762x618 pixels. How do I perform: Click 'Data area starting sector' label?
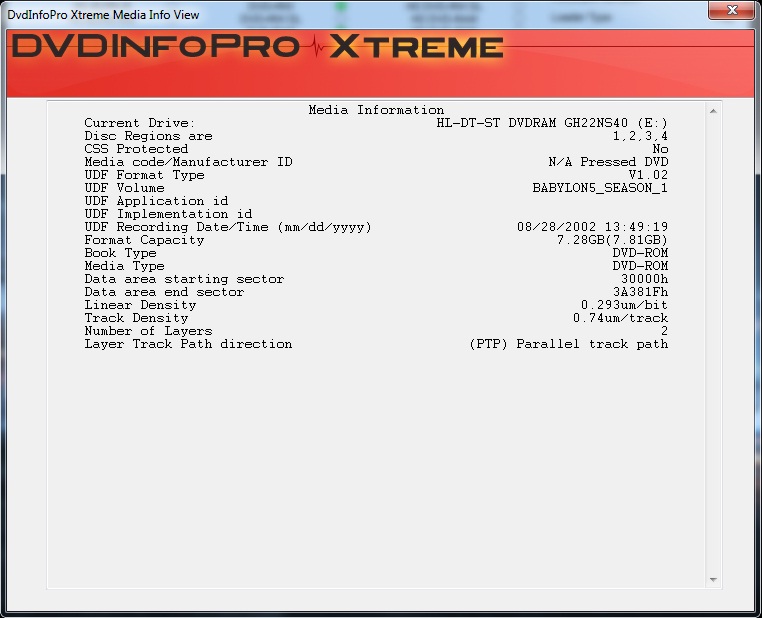184,279
